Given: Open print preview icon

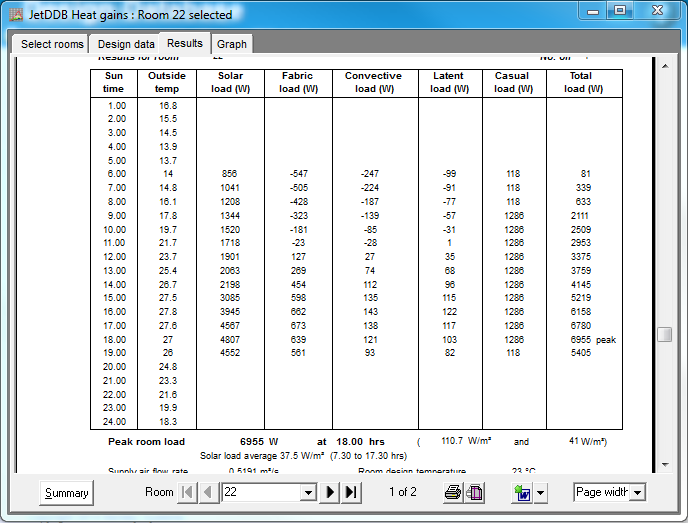Looking at the screenshot, I should tap(475, 492).
